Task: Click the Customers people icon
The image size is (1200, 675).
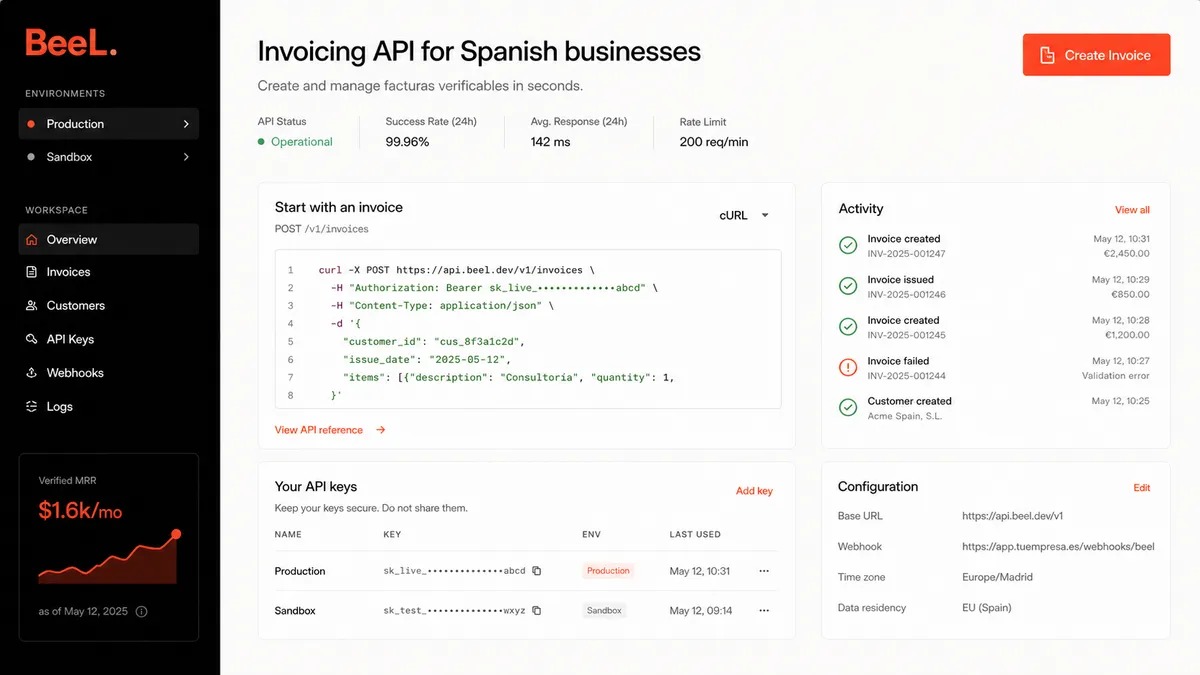Action: (32, 306)
